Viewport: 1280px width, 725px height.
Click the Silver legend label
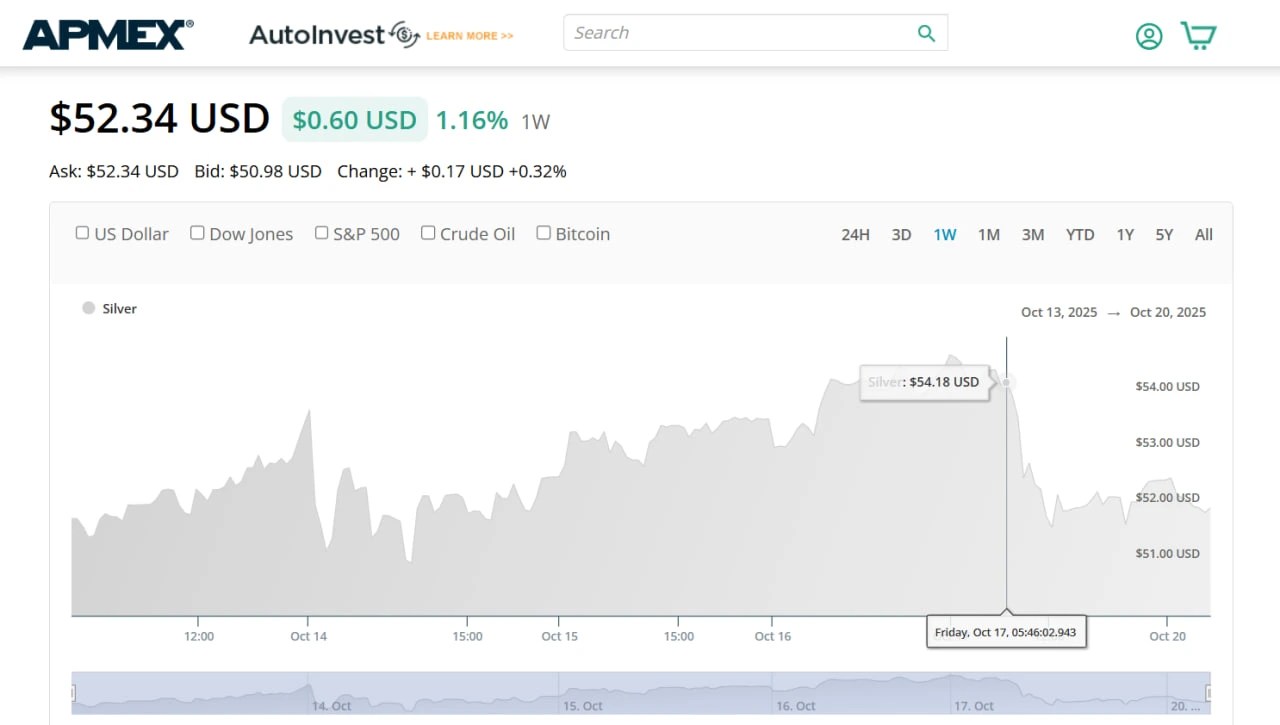[x=119, y=308]
